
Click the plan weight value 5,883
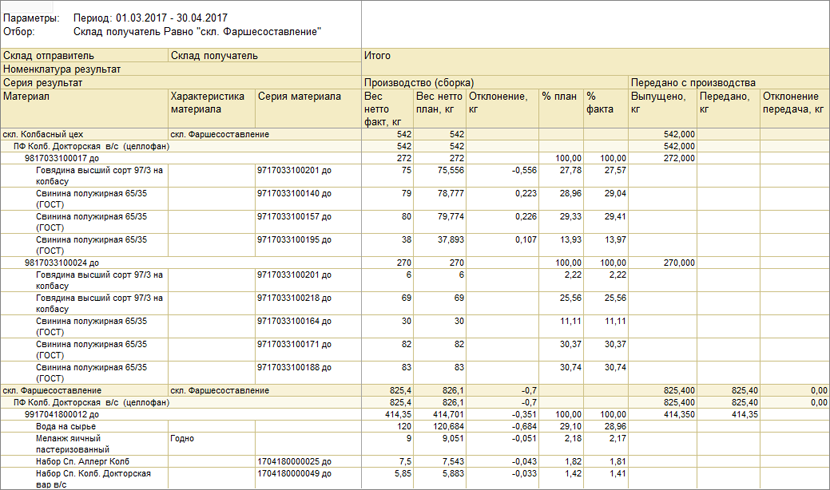pos(453,474)
